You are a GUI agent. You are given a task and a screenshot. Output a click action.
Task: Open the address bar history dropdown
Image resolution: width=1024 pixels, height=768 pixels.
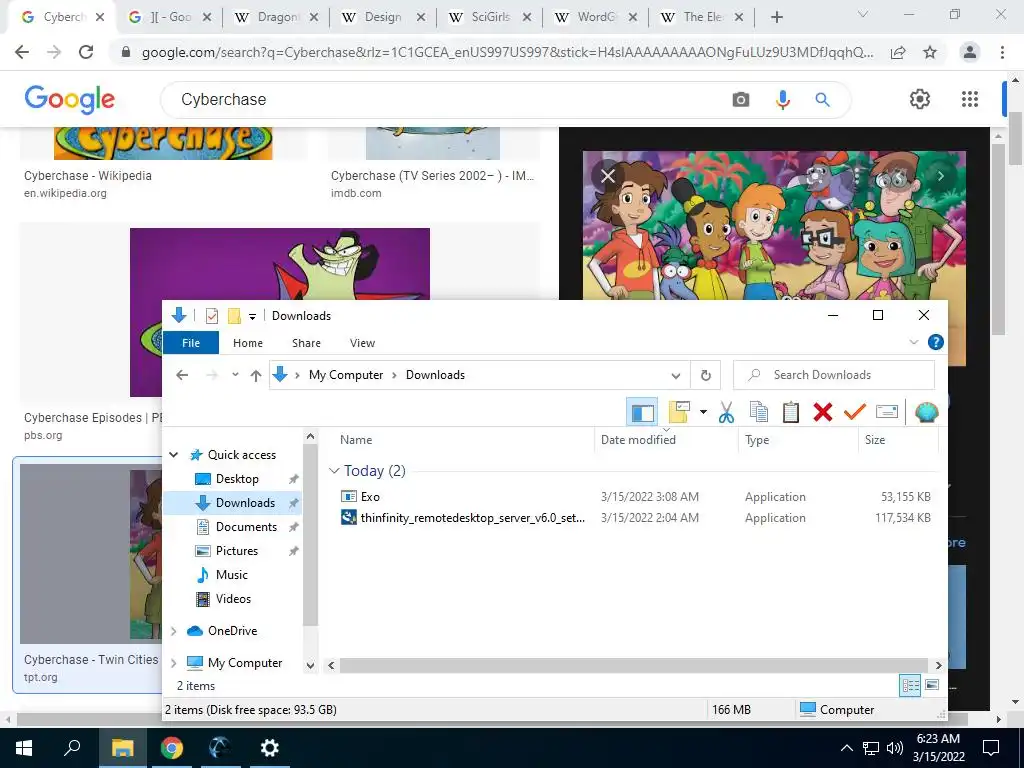click(676, 376)
